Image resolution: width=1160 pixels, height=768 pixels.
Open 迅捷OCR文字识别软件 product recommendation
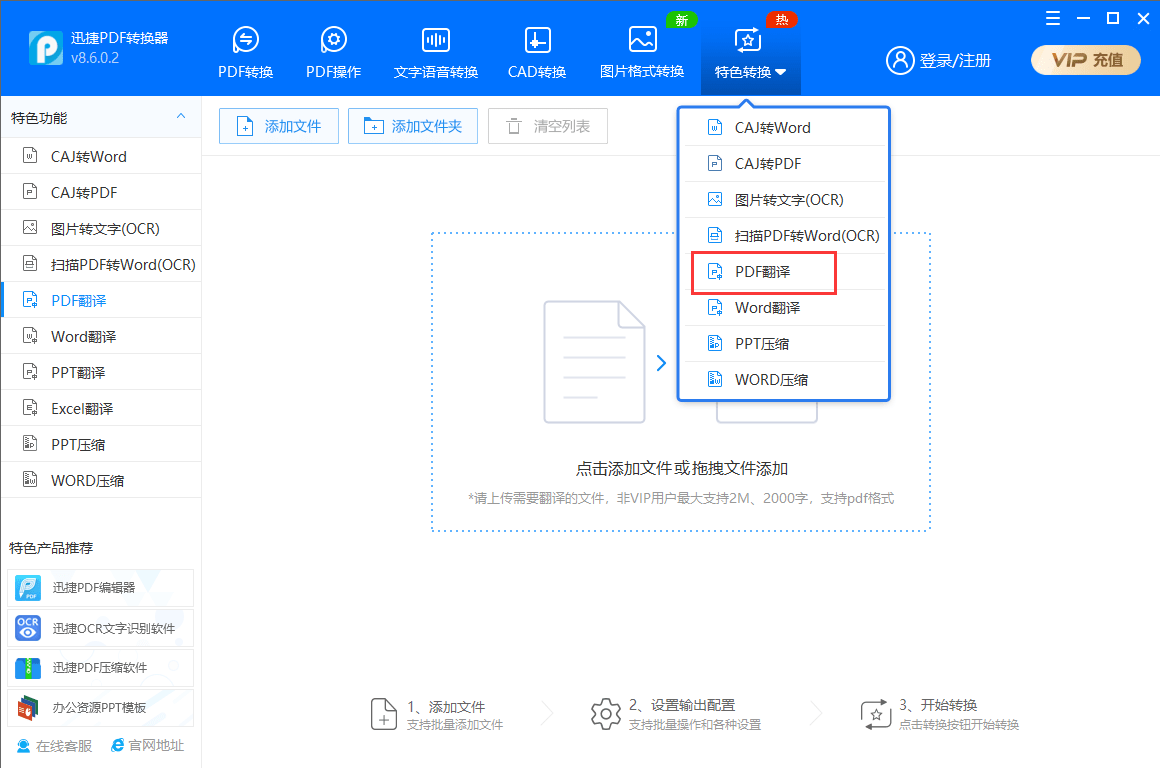tap(101, 628)
